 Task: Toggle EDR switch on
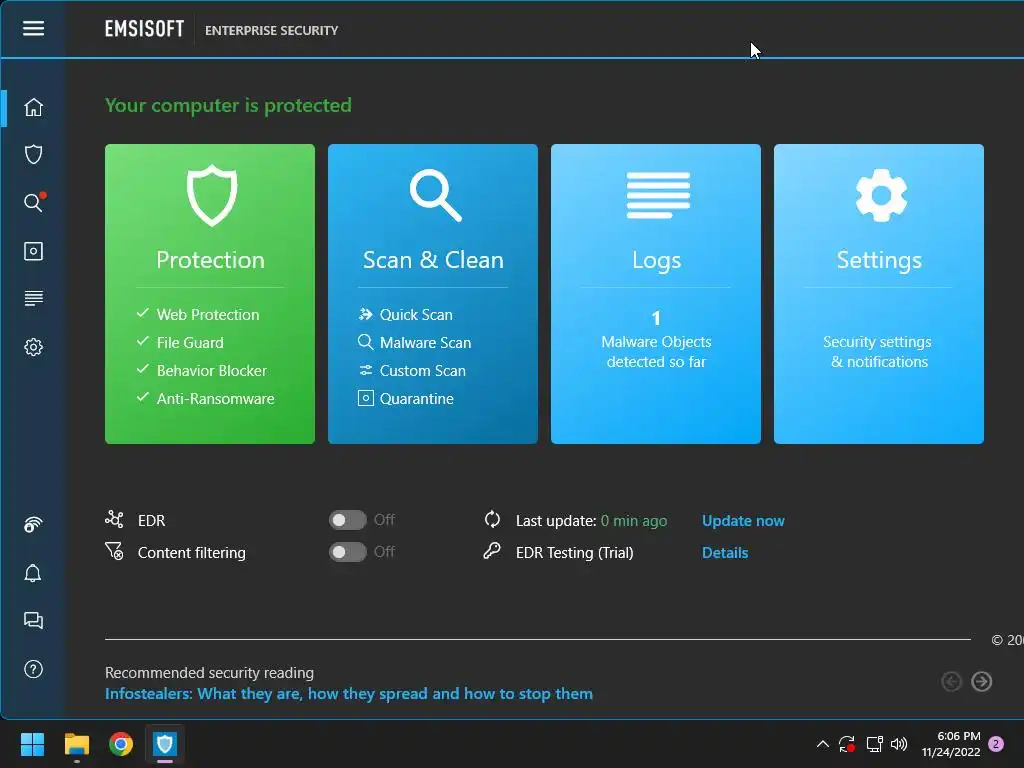click(x=347, y=520)
